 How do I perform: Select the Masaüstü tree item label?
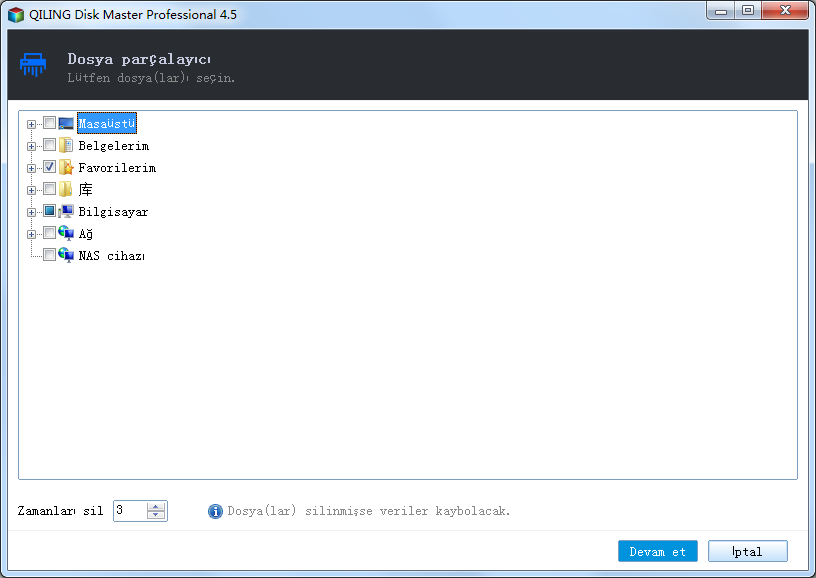tap(107, 123)
